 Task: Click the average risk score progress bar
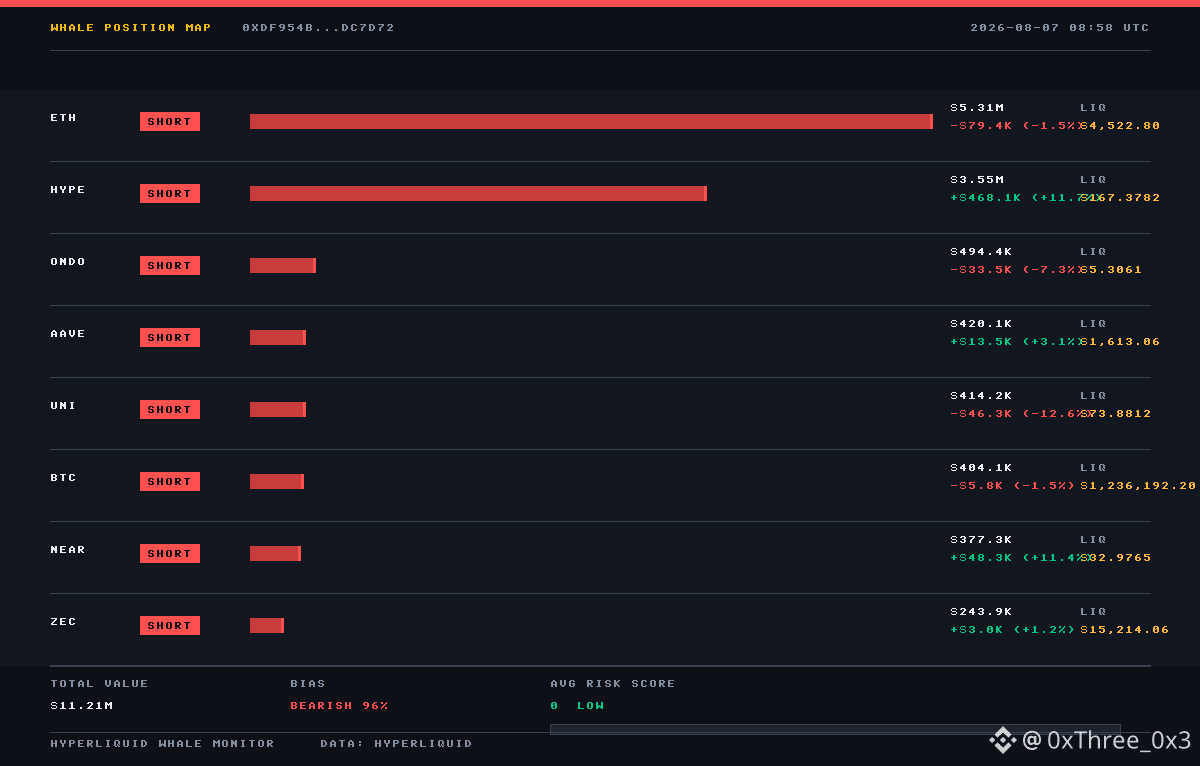coord(835,729)
